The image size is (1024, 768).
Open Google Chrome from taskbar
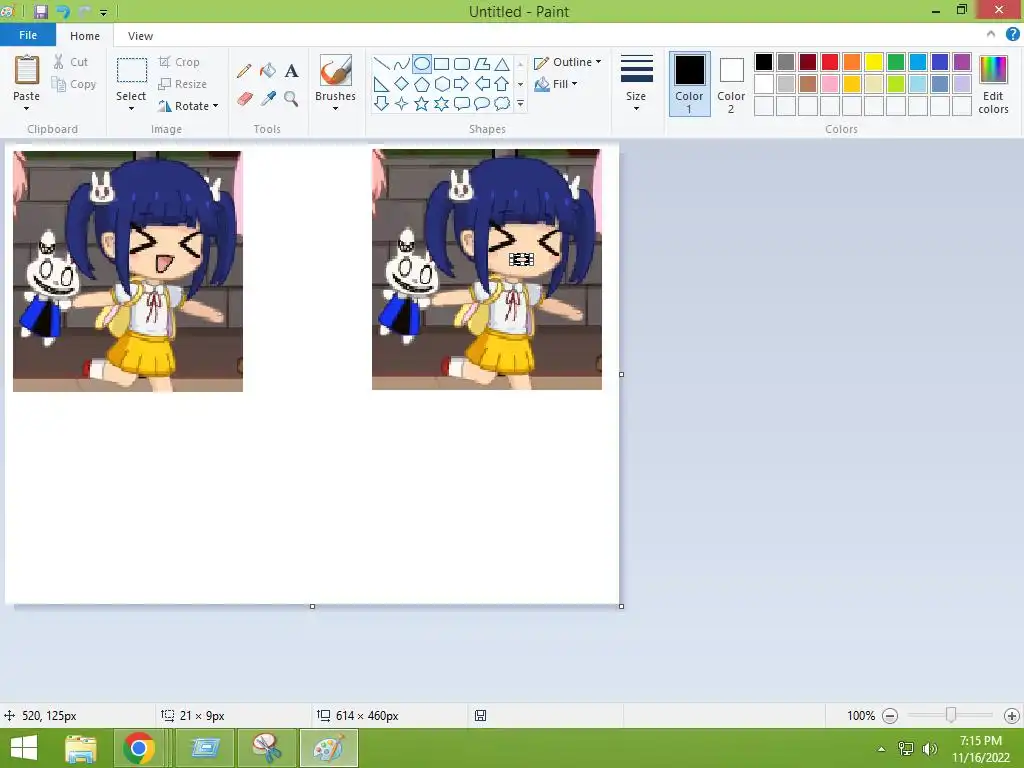tap(138, 748)
